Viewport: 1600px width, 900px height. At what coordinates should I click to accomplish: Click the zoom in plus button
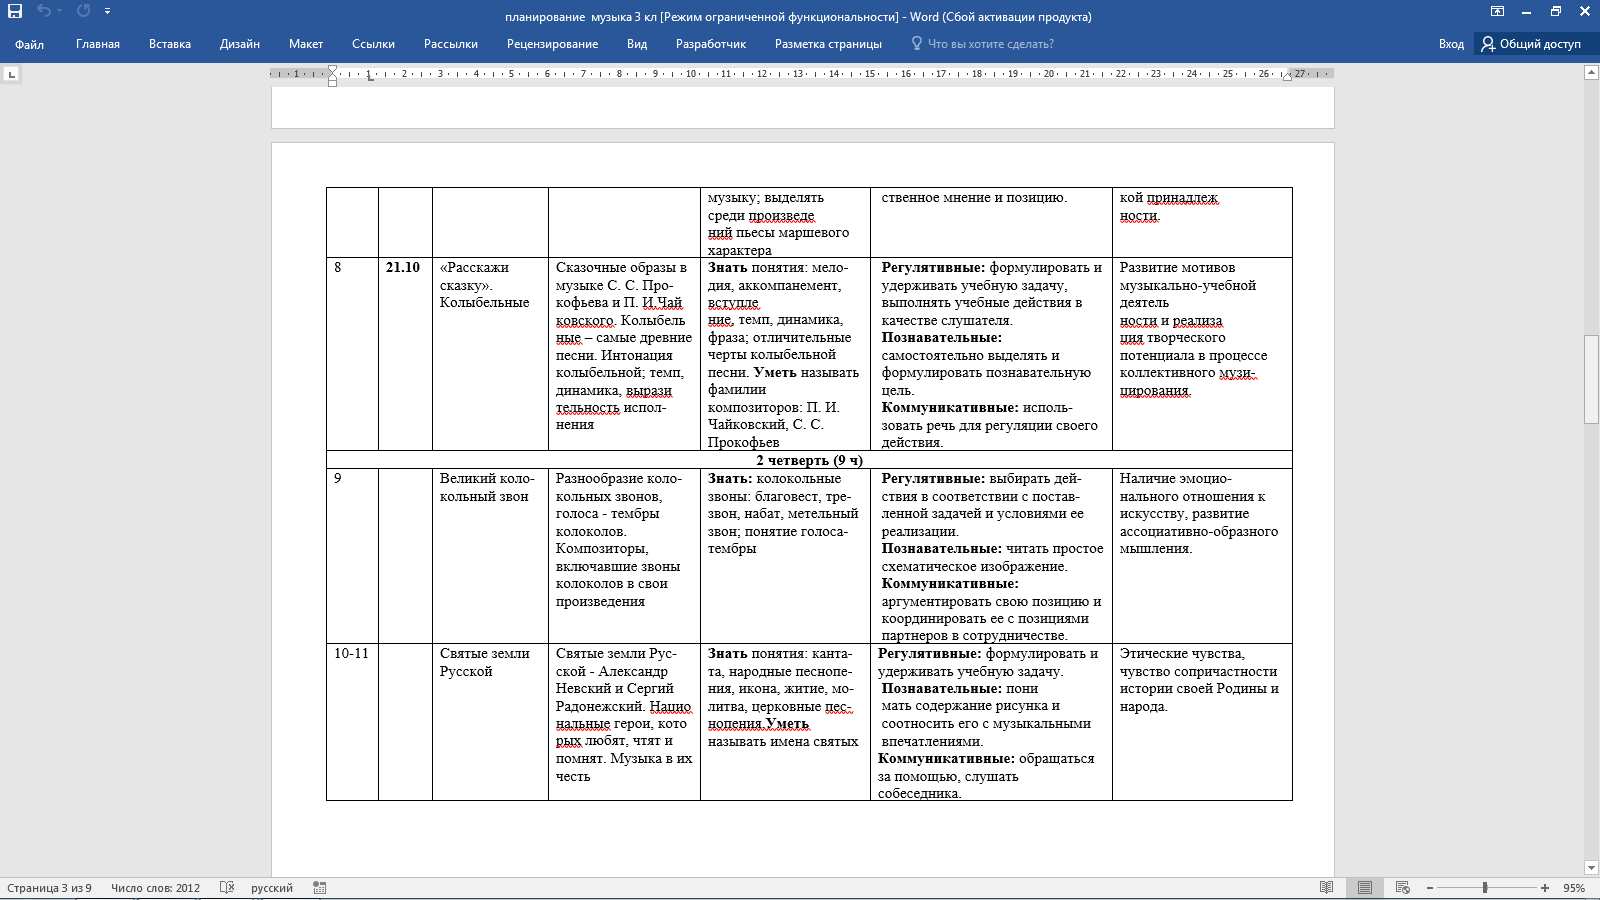(x=1545, y=887)
